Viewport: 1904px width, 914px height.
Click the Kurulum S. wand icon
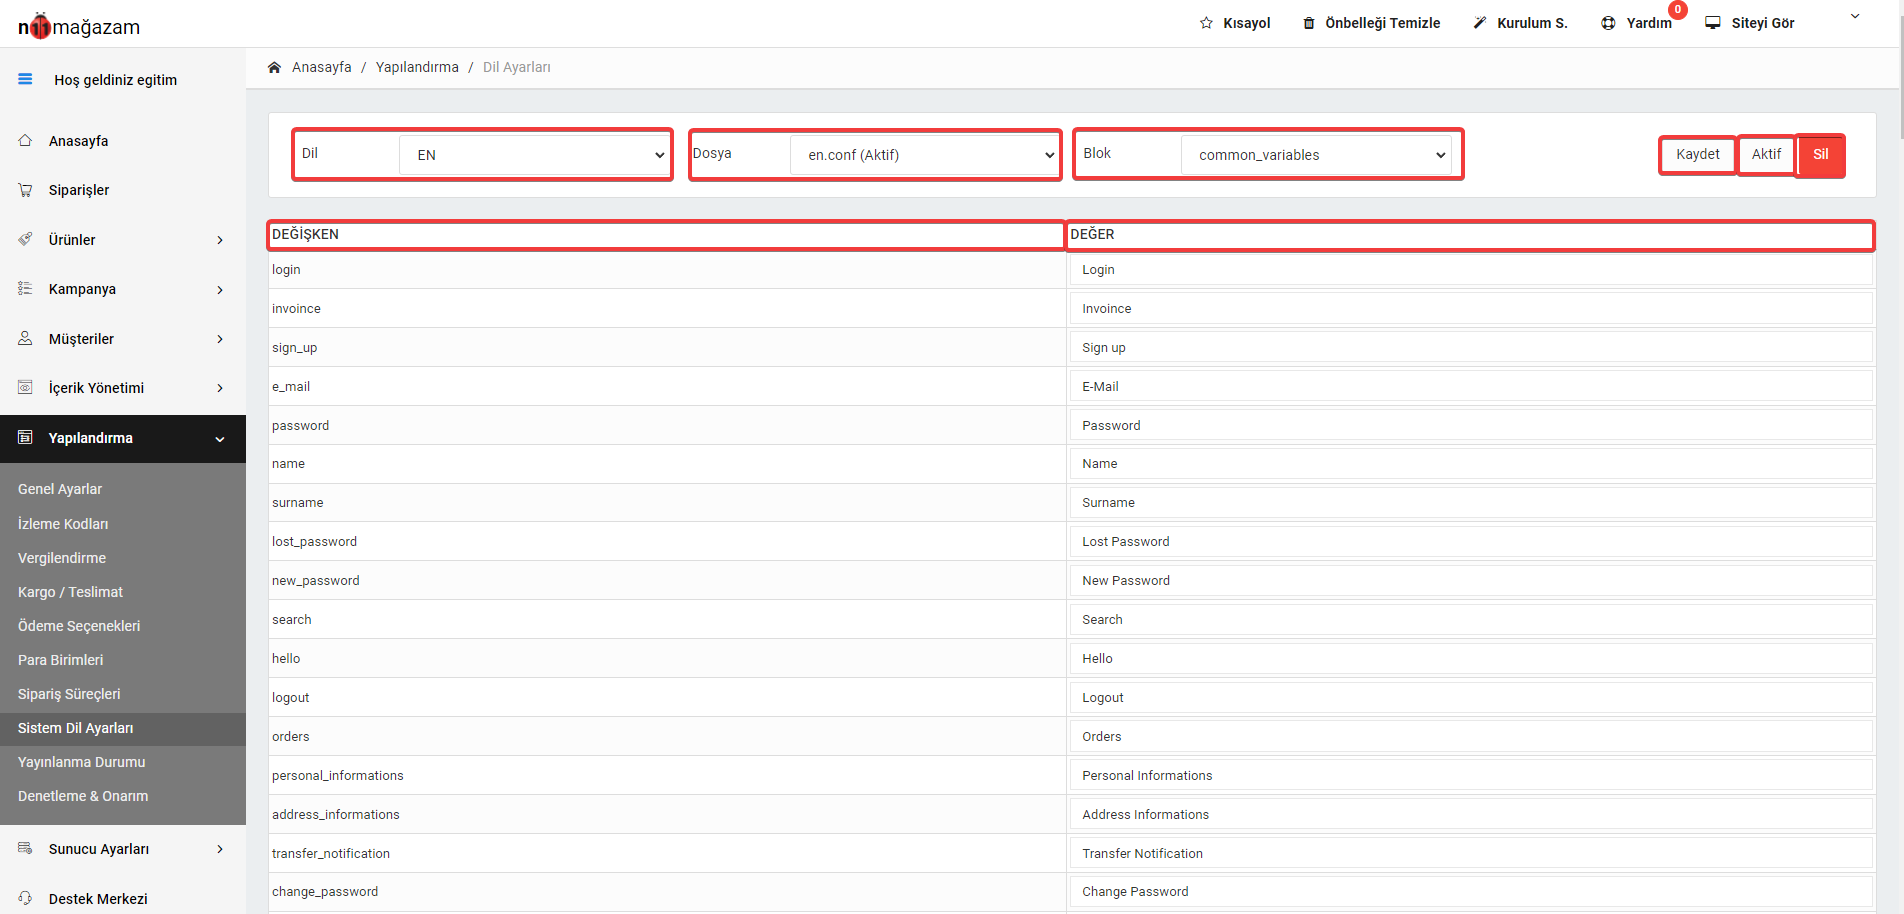(1480, 23)
